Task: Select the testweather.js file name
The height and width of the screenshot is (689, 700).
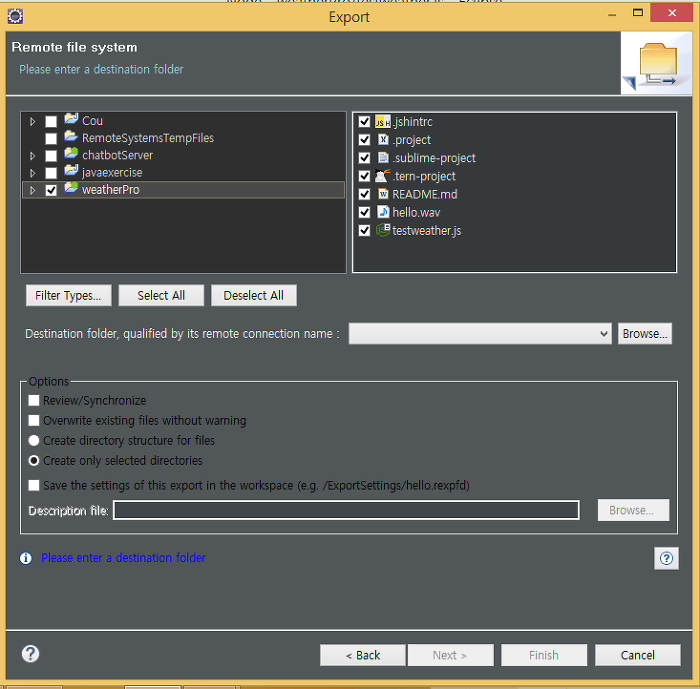Action: (426, 230)
